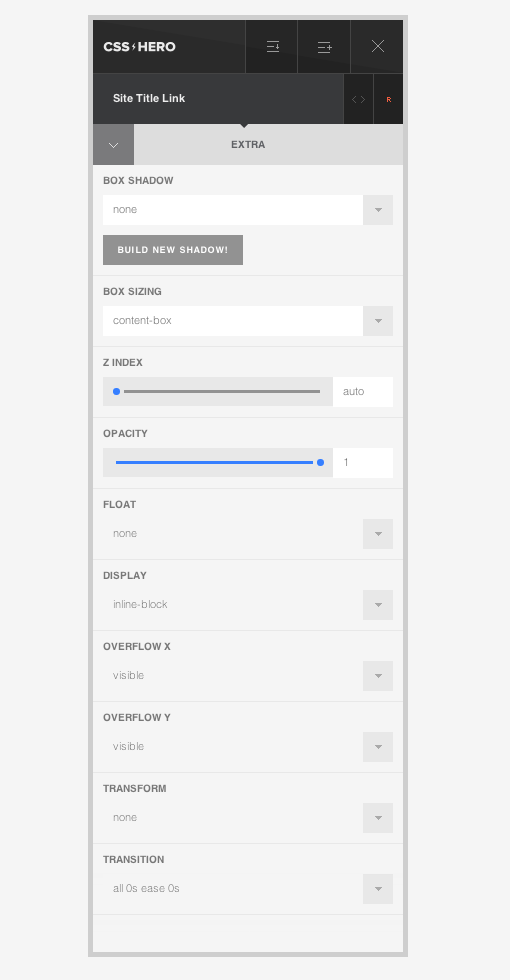
Task: Open the Display inline-block dropdown
Action: click(x=248, y=605)
